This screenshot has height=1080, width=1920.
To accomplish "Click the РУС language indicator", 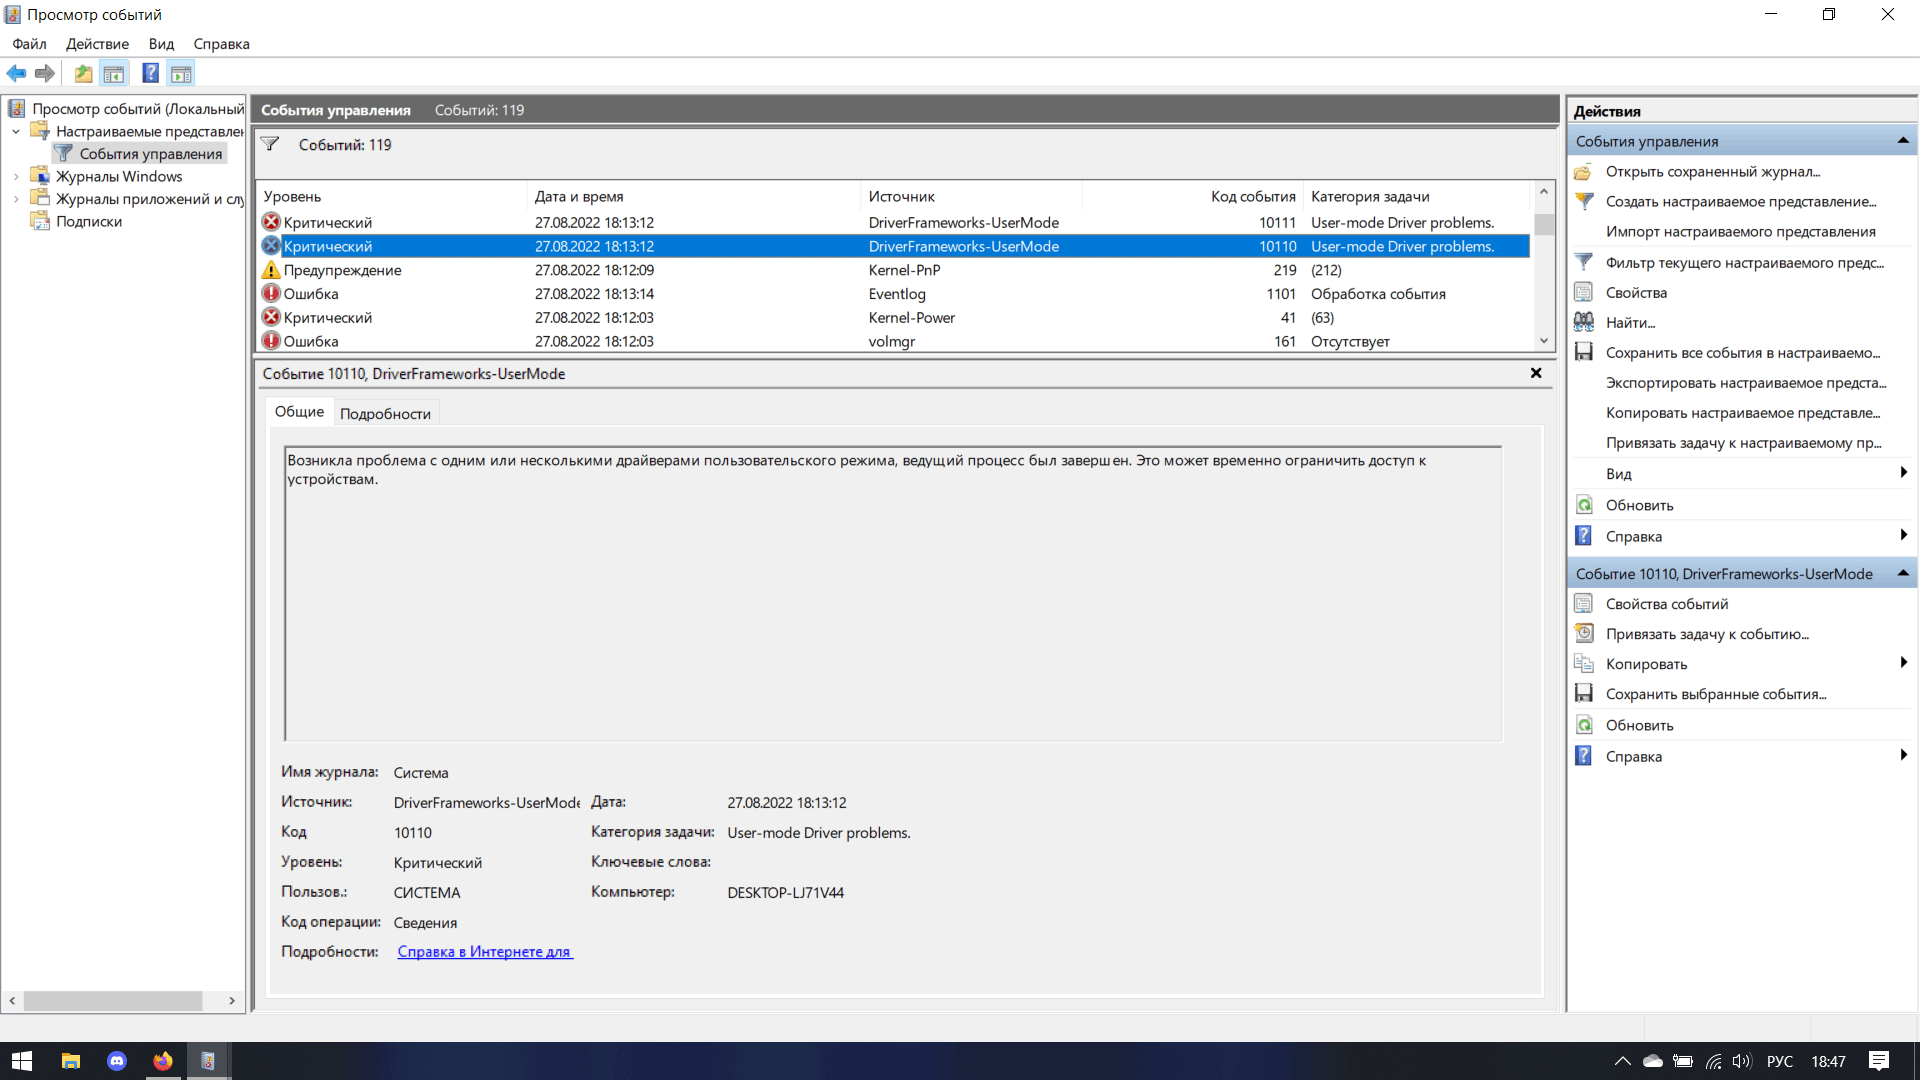I will [x=1780, y=1061].
